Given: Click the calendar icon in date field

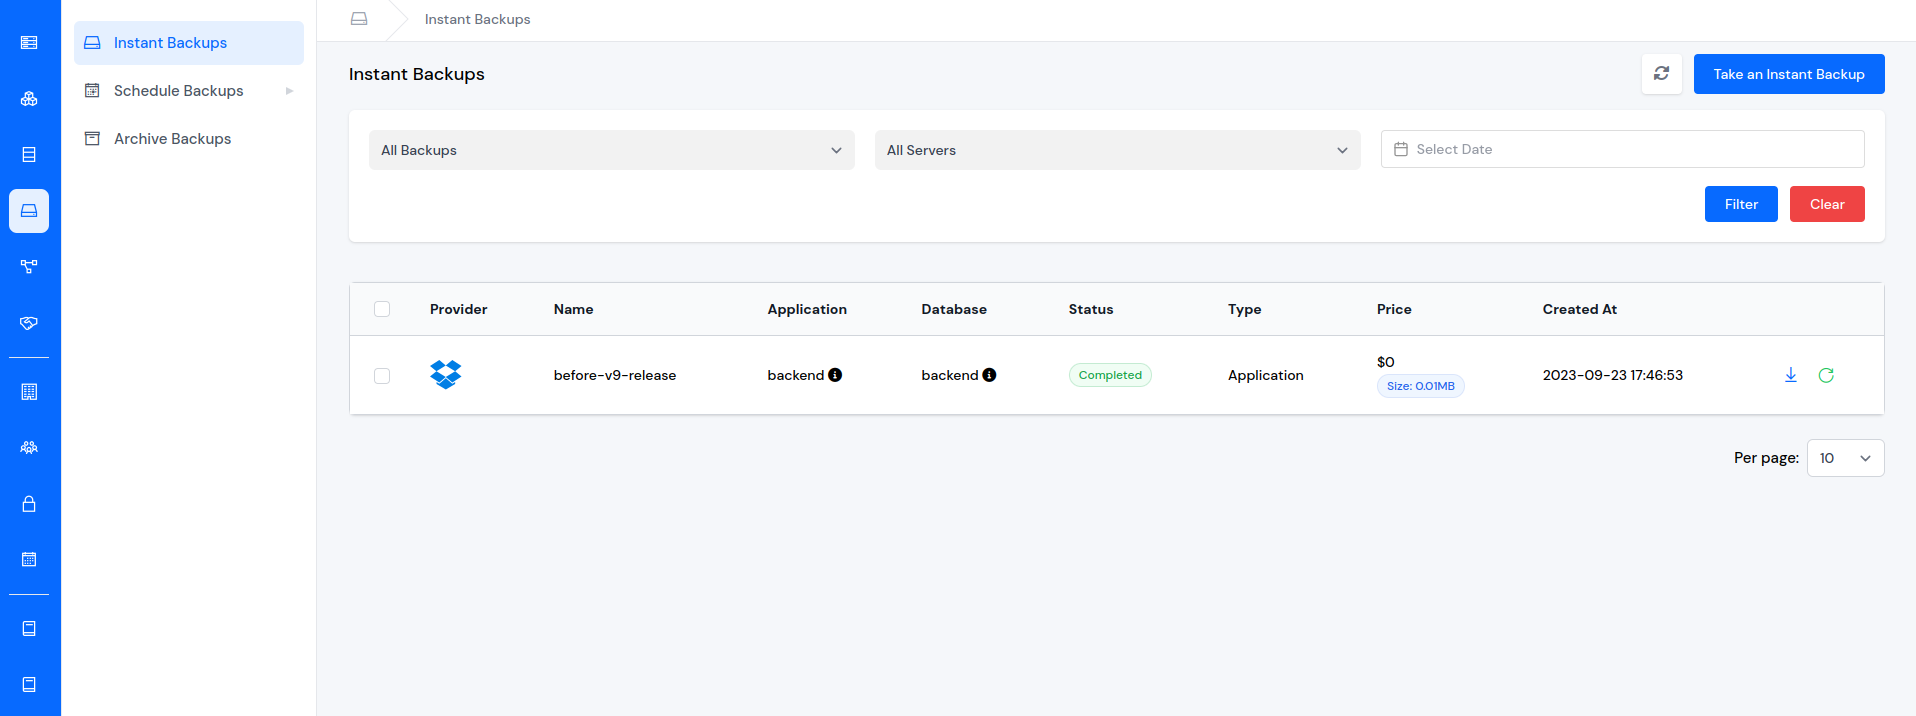Looking at the screenshot, I should (x=1401, y=149).
